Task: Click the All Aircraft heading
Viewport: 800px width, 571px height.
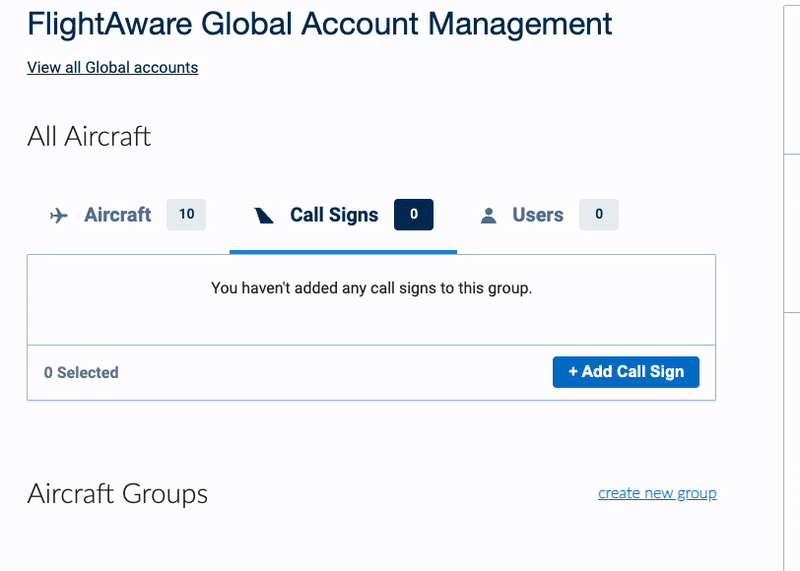Action: click(x=89, y=137)
